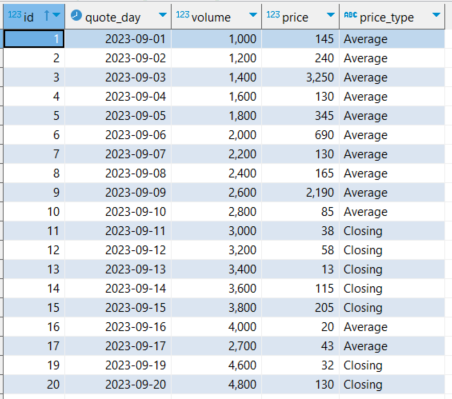Select price cell 165
Viewport: 452px width, 399px height.
(301, 173)
